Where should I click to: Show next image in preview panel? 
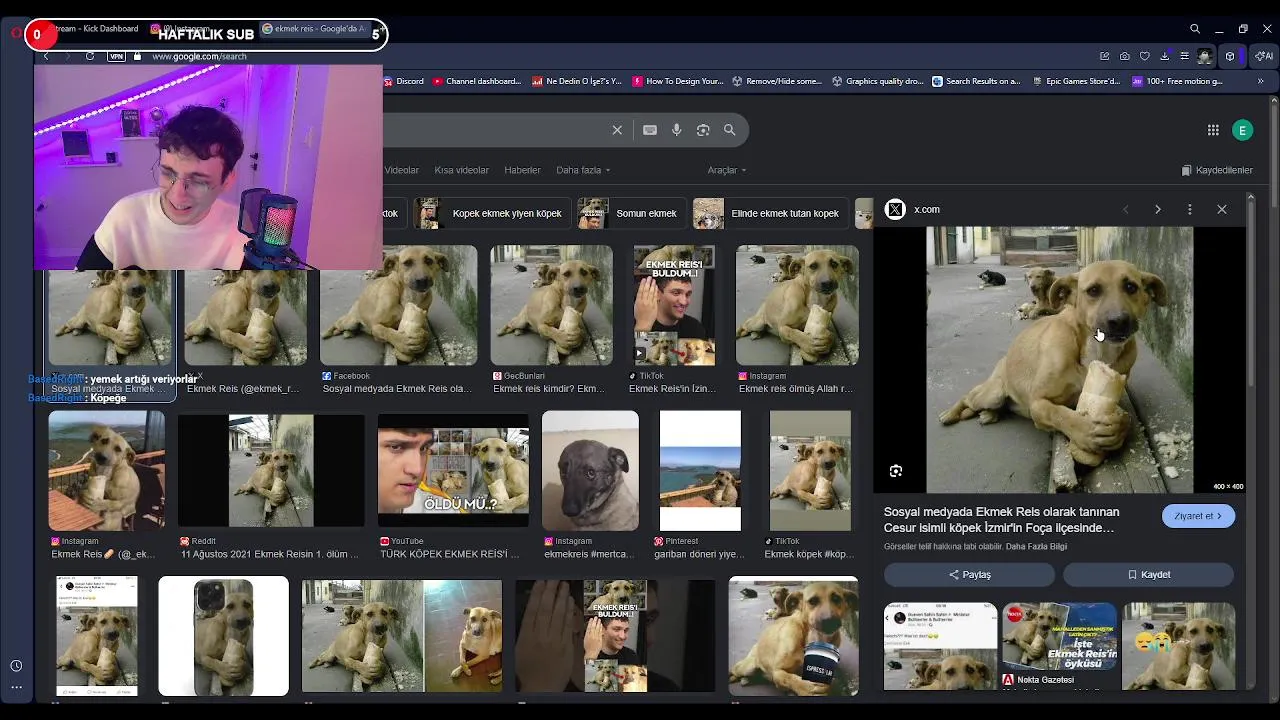point(1158,209)
